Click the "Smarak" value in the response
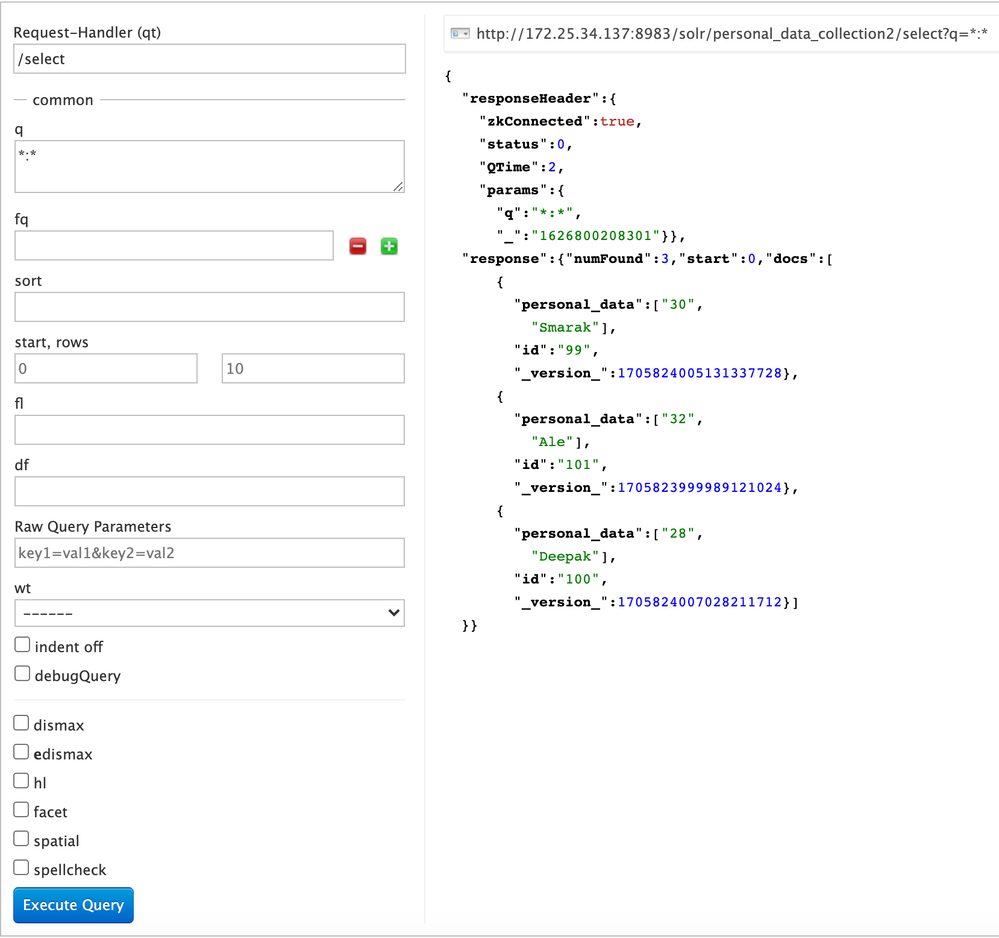 coord(565,328)
